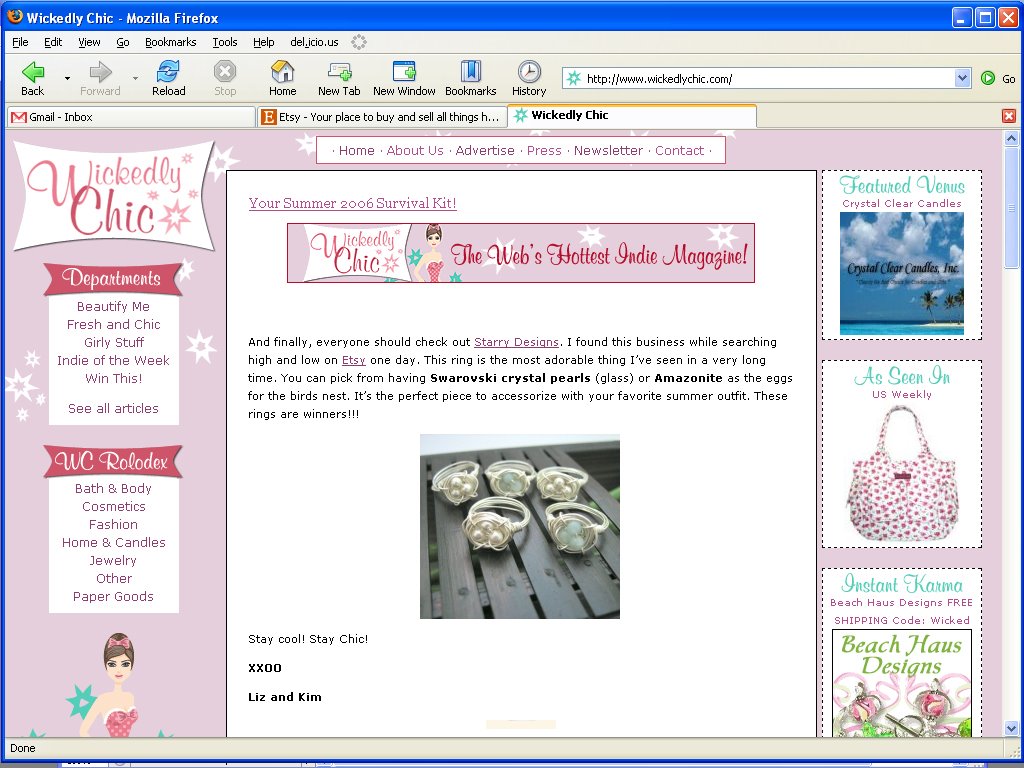Open the Newsletter link

pyautogui.click(x=609, y=150)
